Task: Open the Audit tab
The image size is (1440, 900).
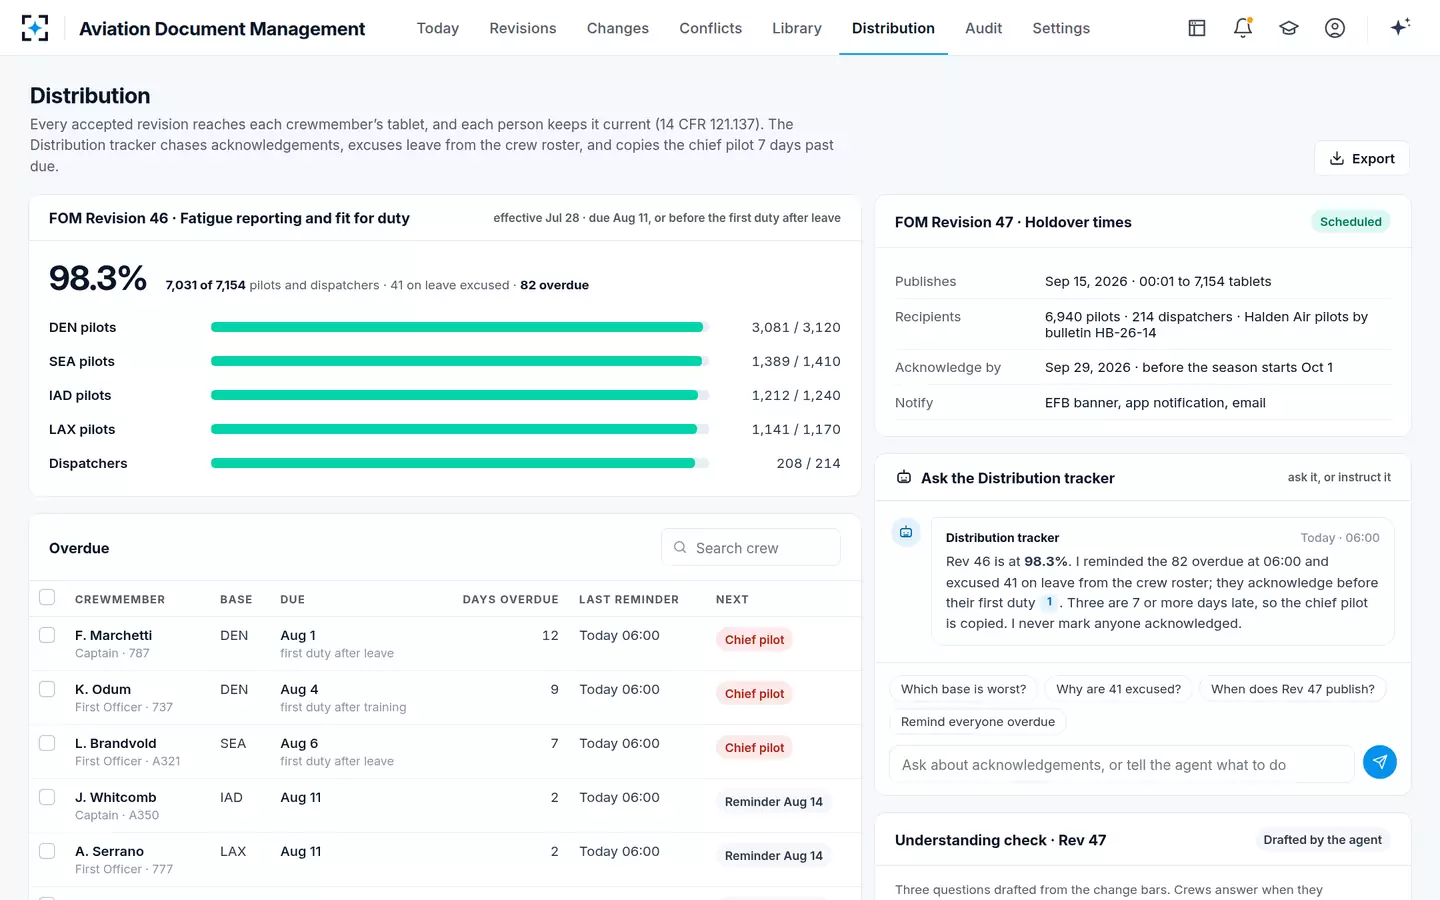Action: pos(984,28)
